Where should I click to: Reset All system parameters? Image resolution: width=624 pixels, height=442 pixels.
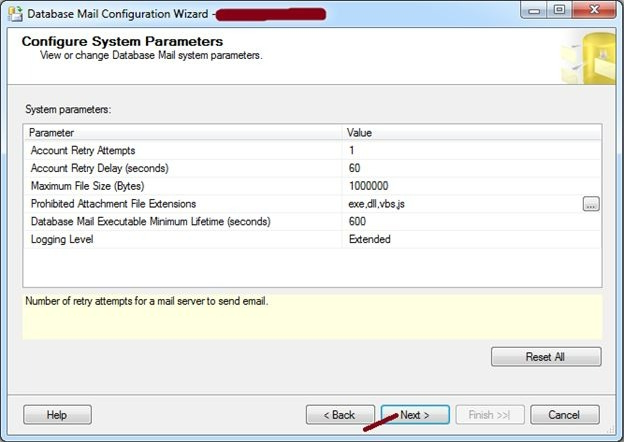coord(546,356)
